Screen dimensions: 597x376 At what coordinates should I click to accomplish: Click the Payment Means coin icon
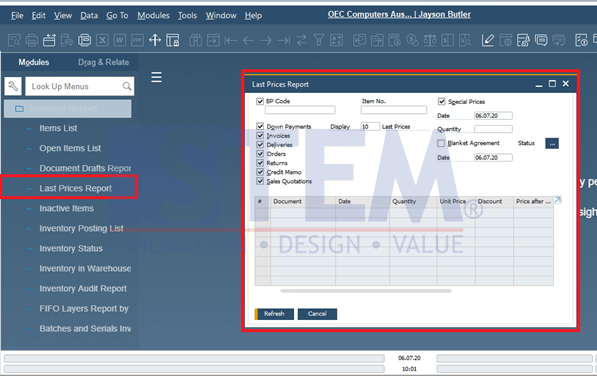(412, 40)
